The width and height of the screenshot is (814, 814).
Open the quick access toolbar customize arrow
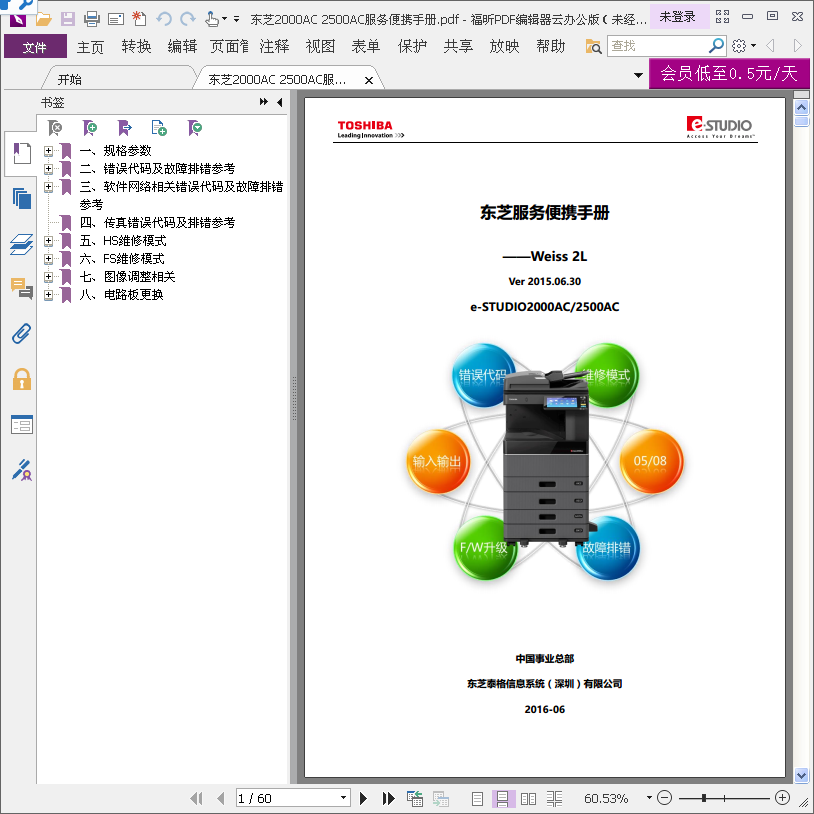point(236,19)
